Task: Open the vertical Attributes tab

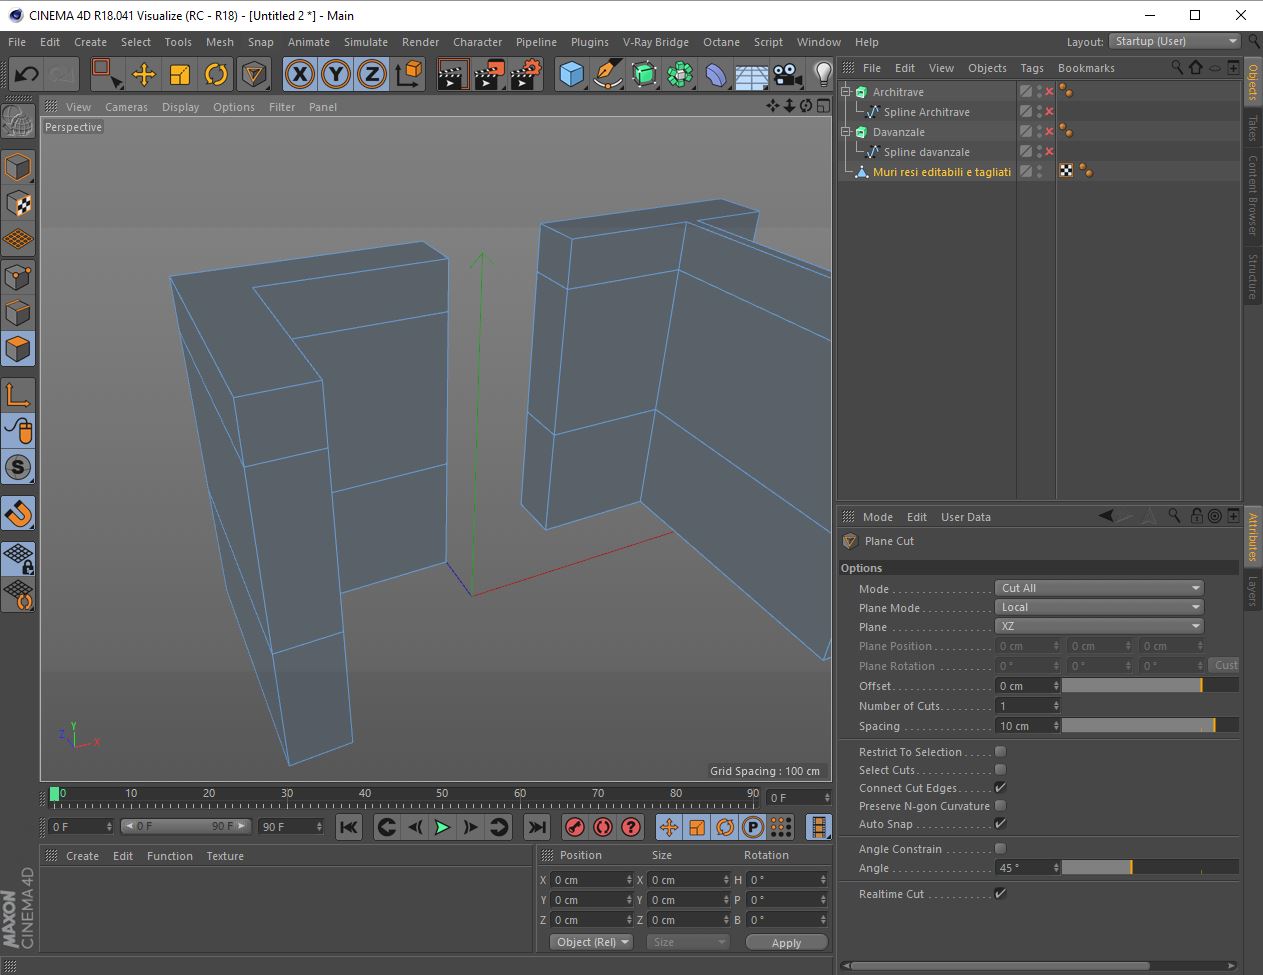Action: tap(1252, 537)
